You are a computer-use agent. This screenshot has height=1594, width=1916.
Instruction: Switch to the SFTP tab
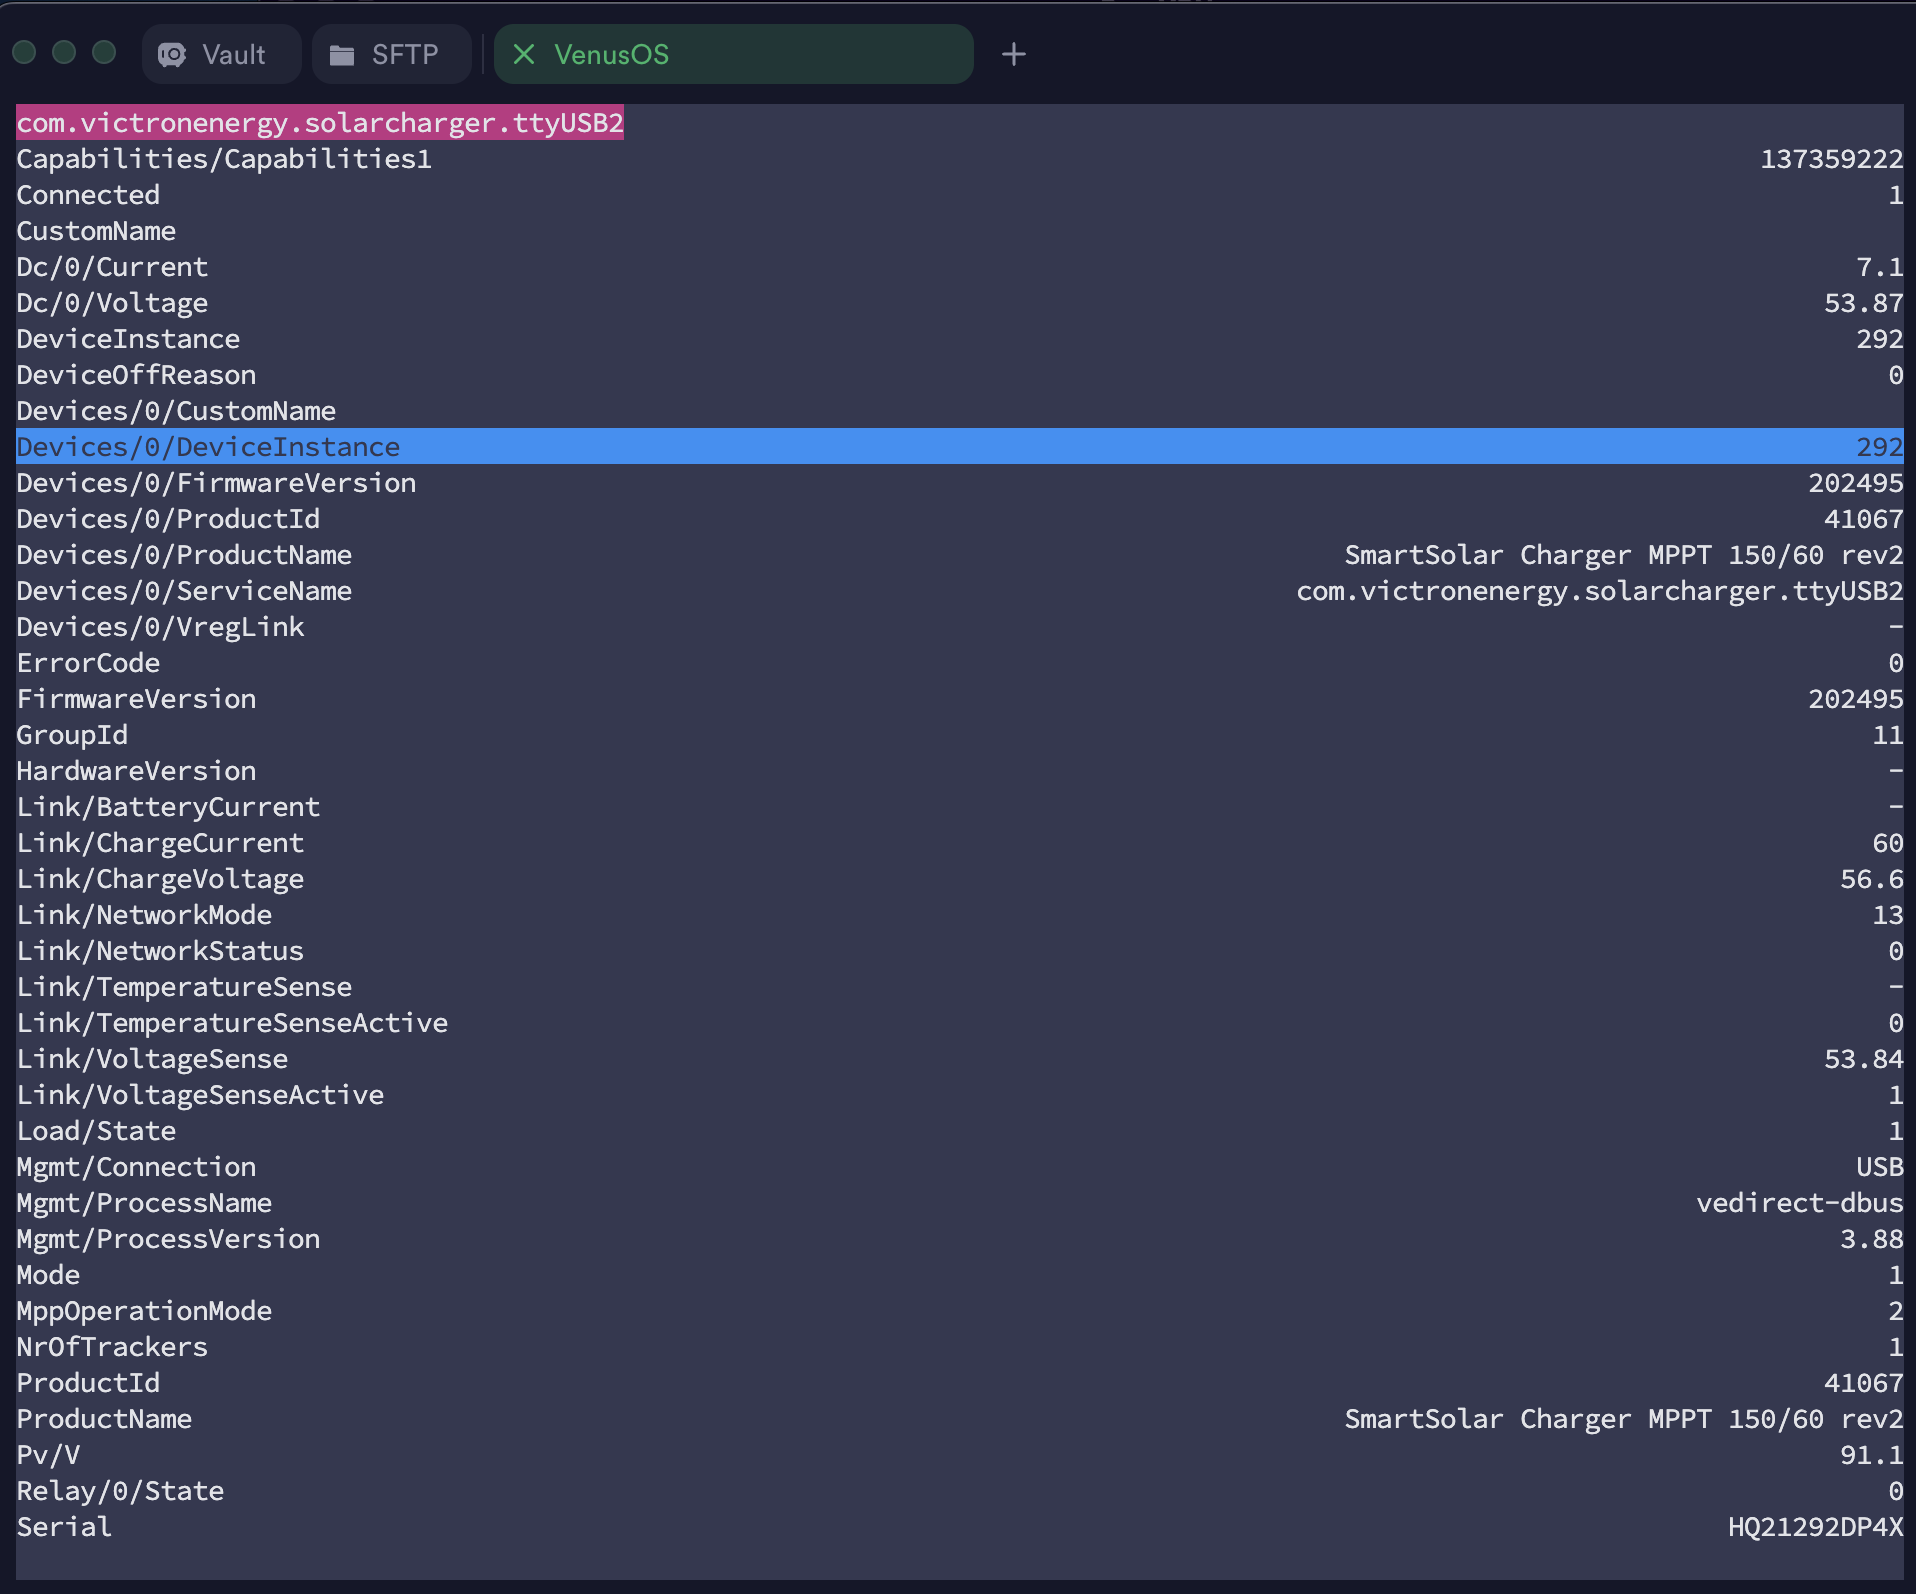point(391,55)
